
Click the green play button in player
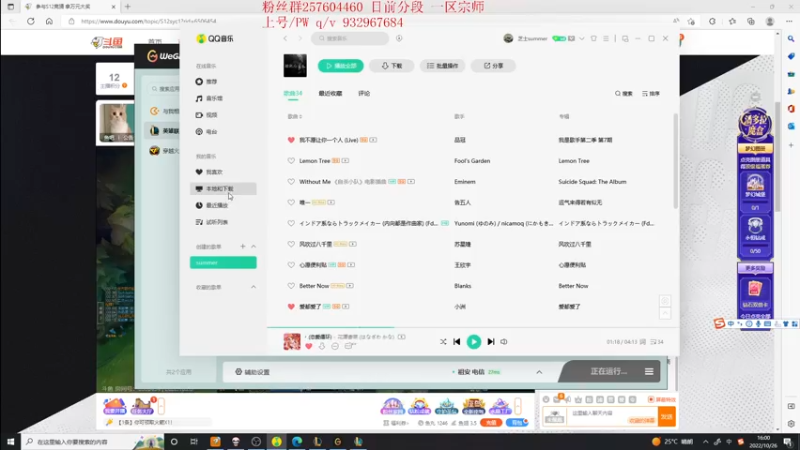(x=473, y=342)
